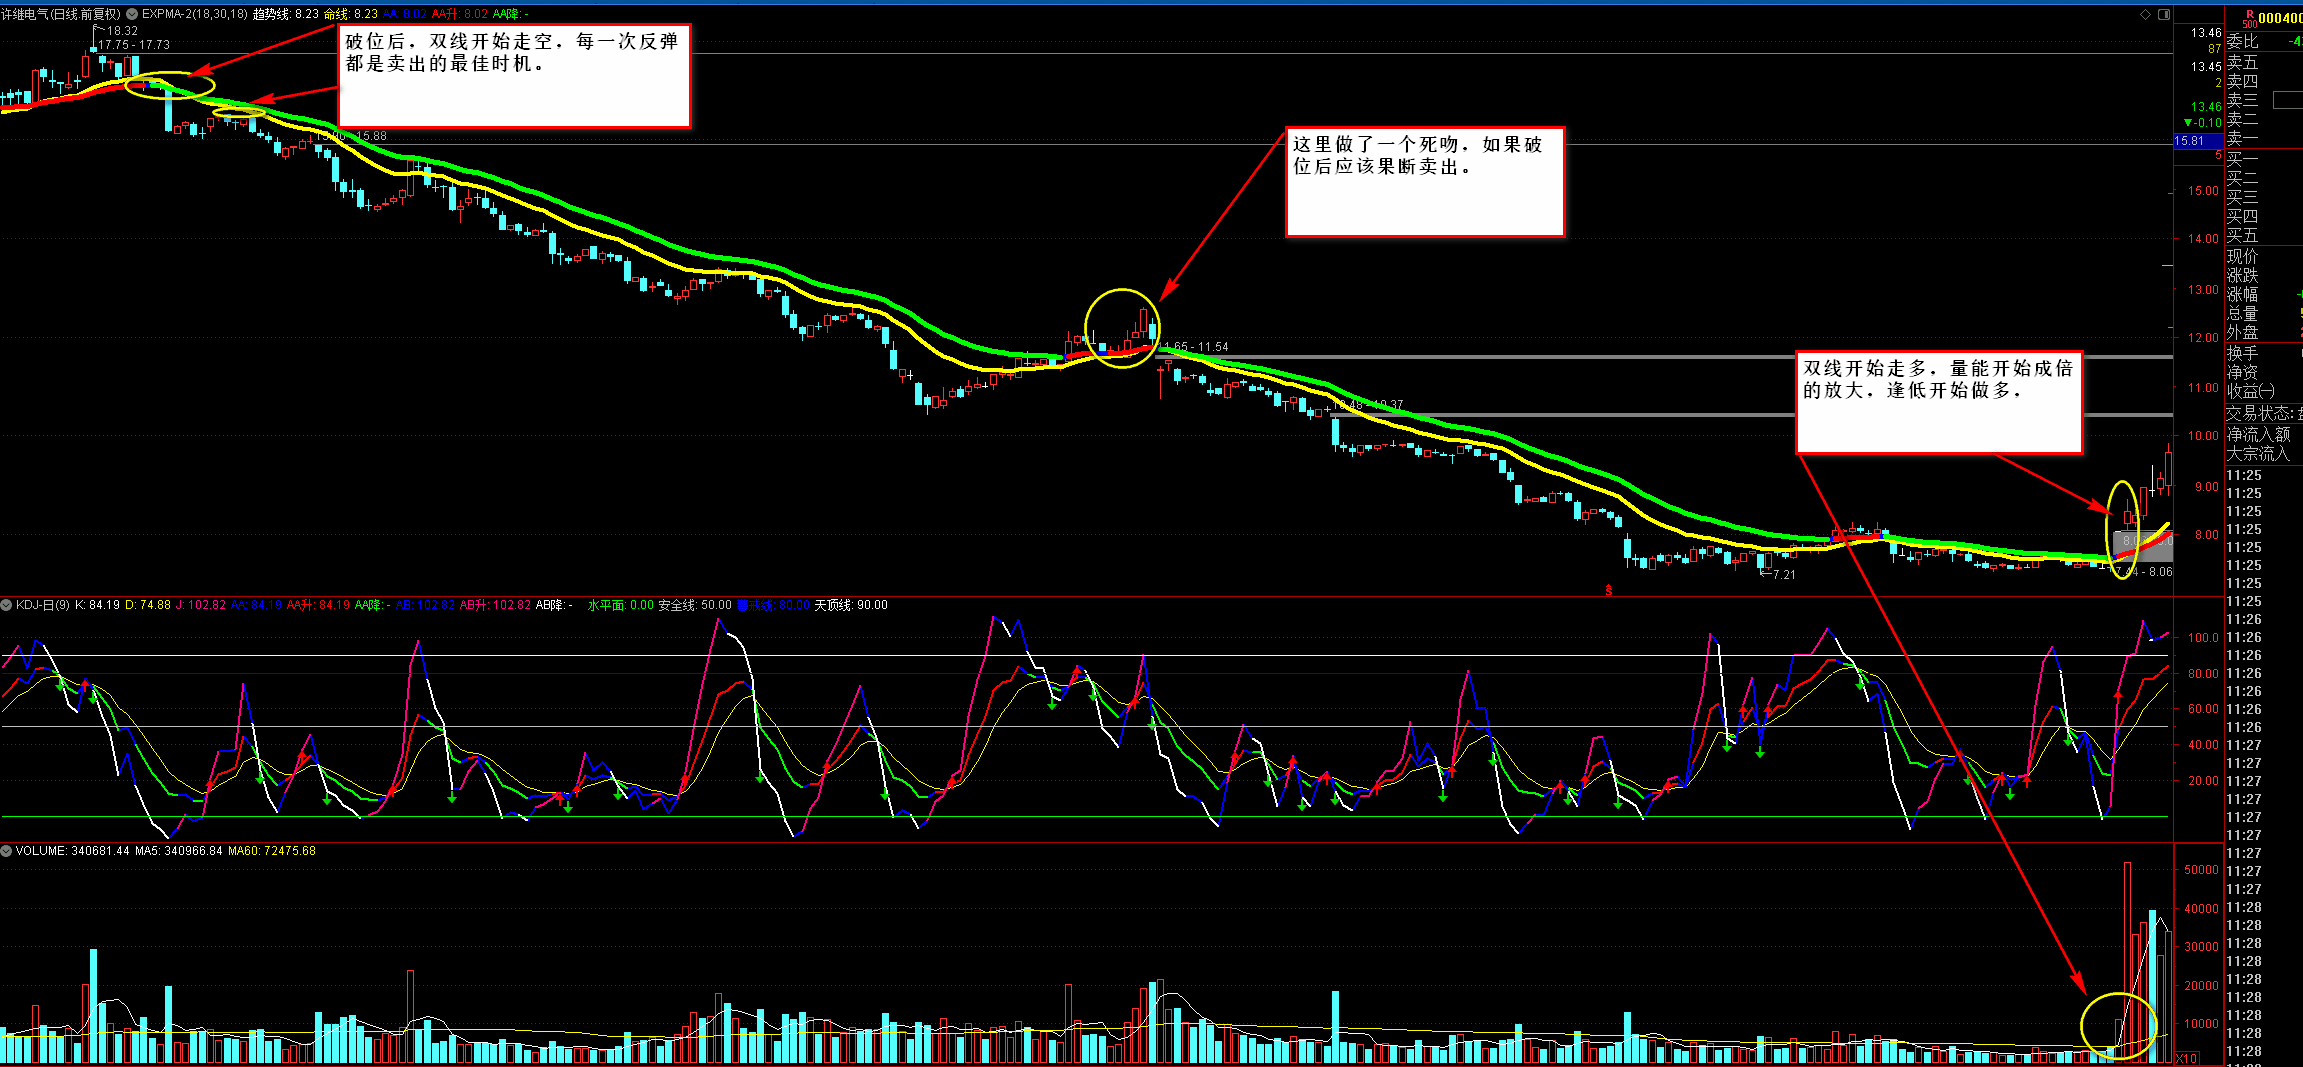Click the diamond icon above the price axis

2145,14
